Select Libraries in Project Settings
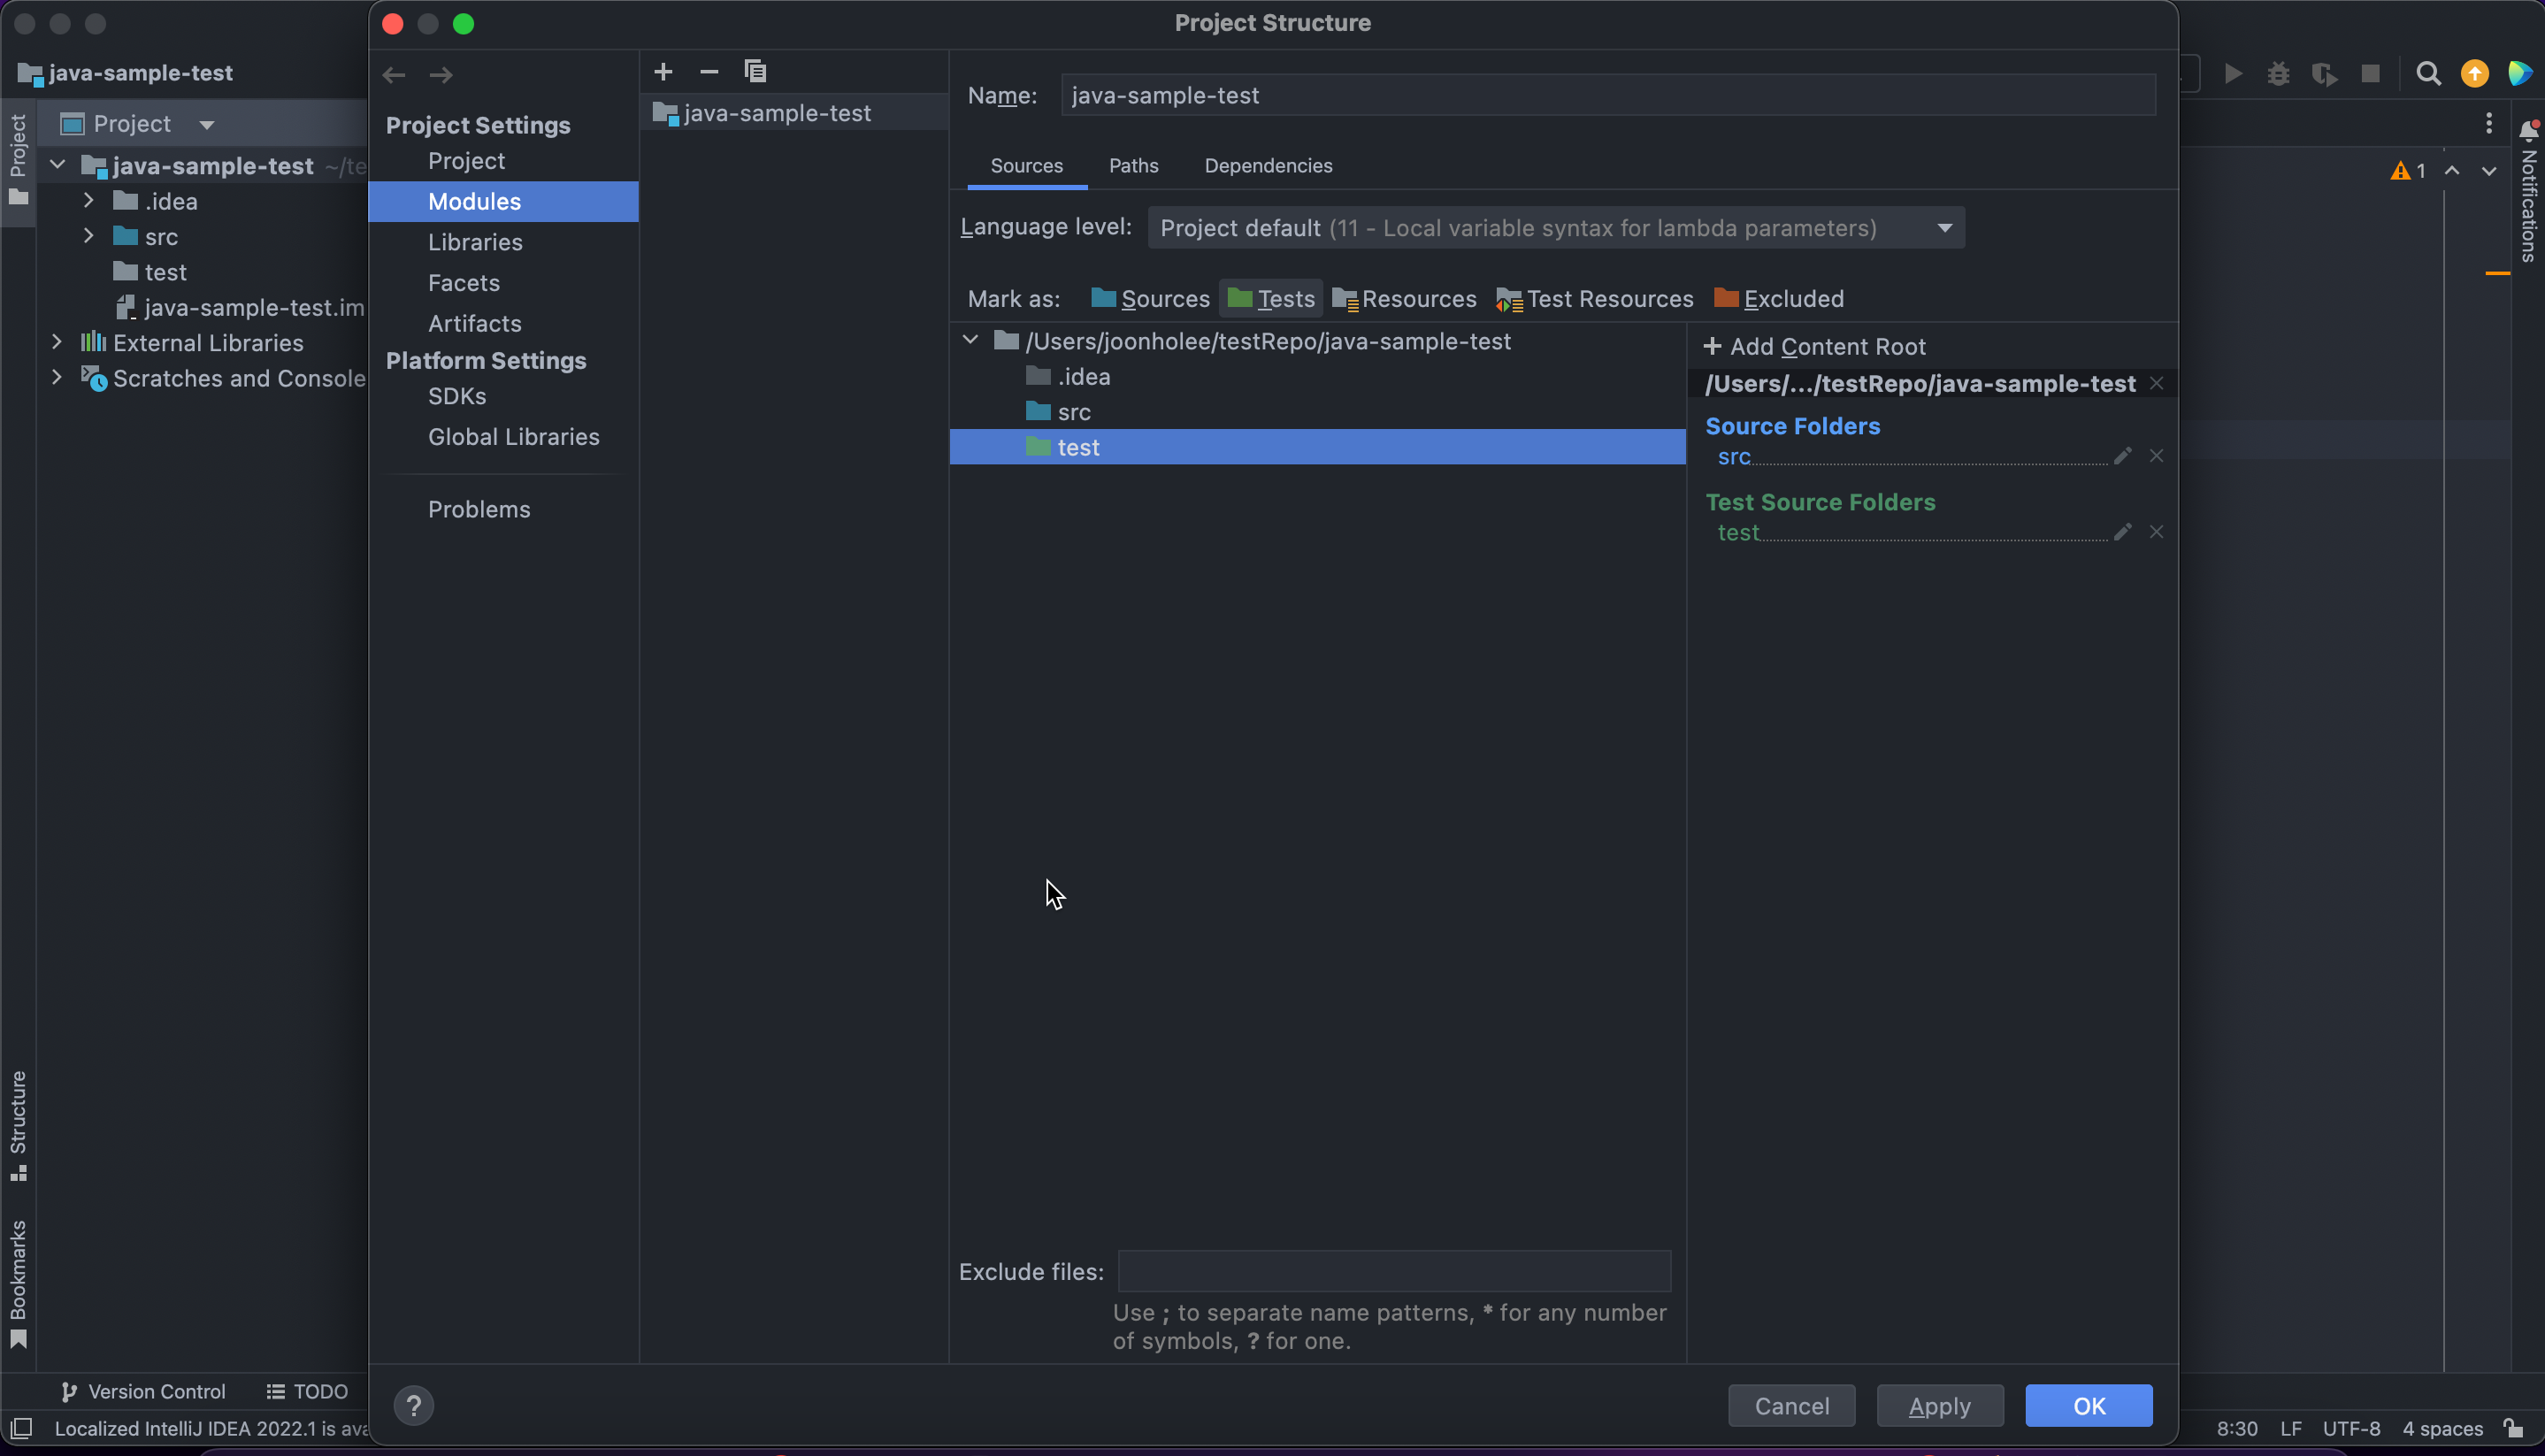Viewport: 2545px width, 1456px height. point(475,242)
